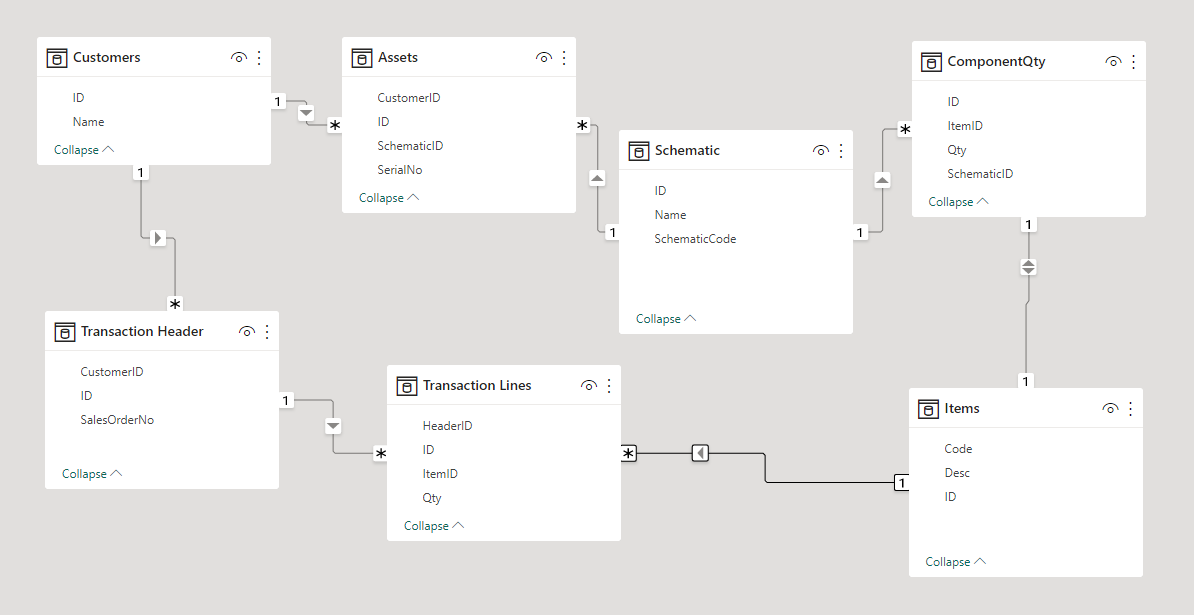1194x615 pixels.
Task: Click the one marker at Items left edge
Action: 902,483
